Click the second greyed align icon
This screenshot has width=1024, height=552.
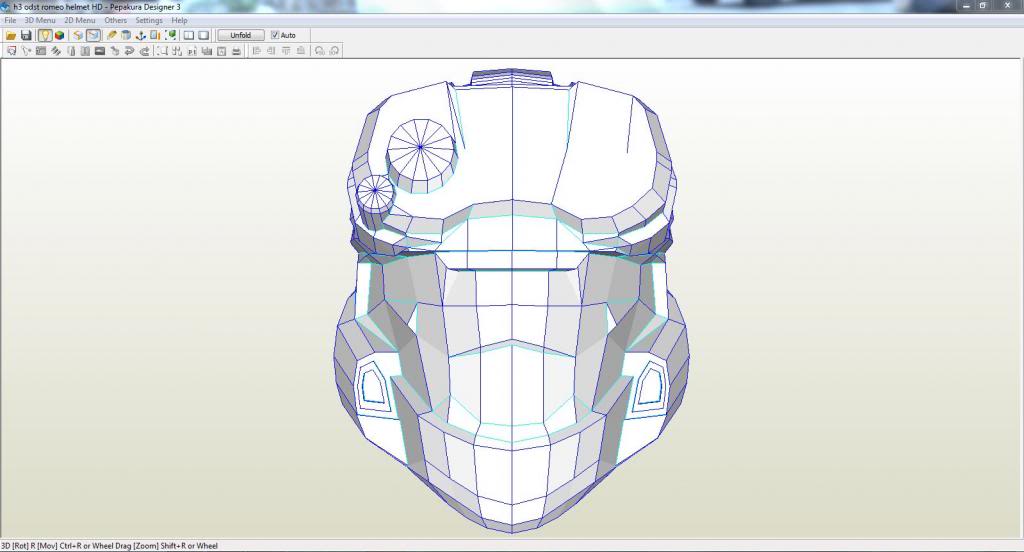point(271,51)
